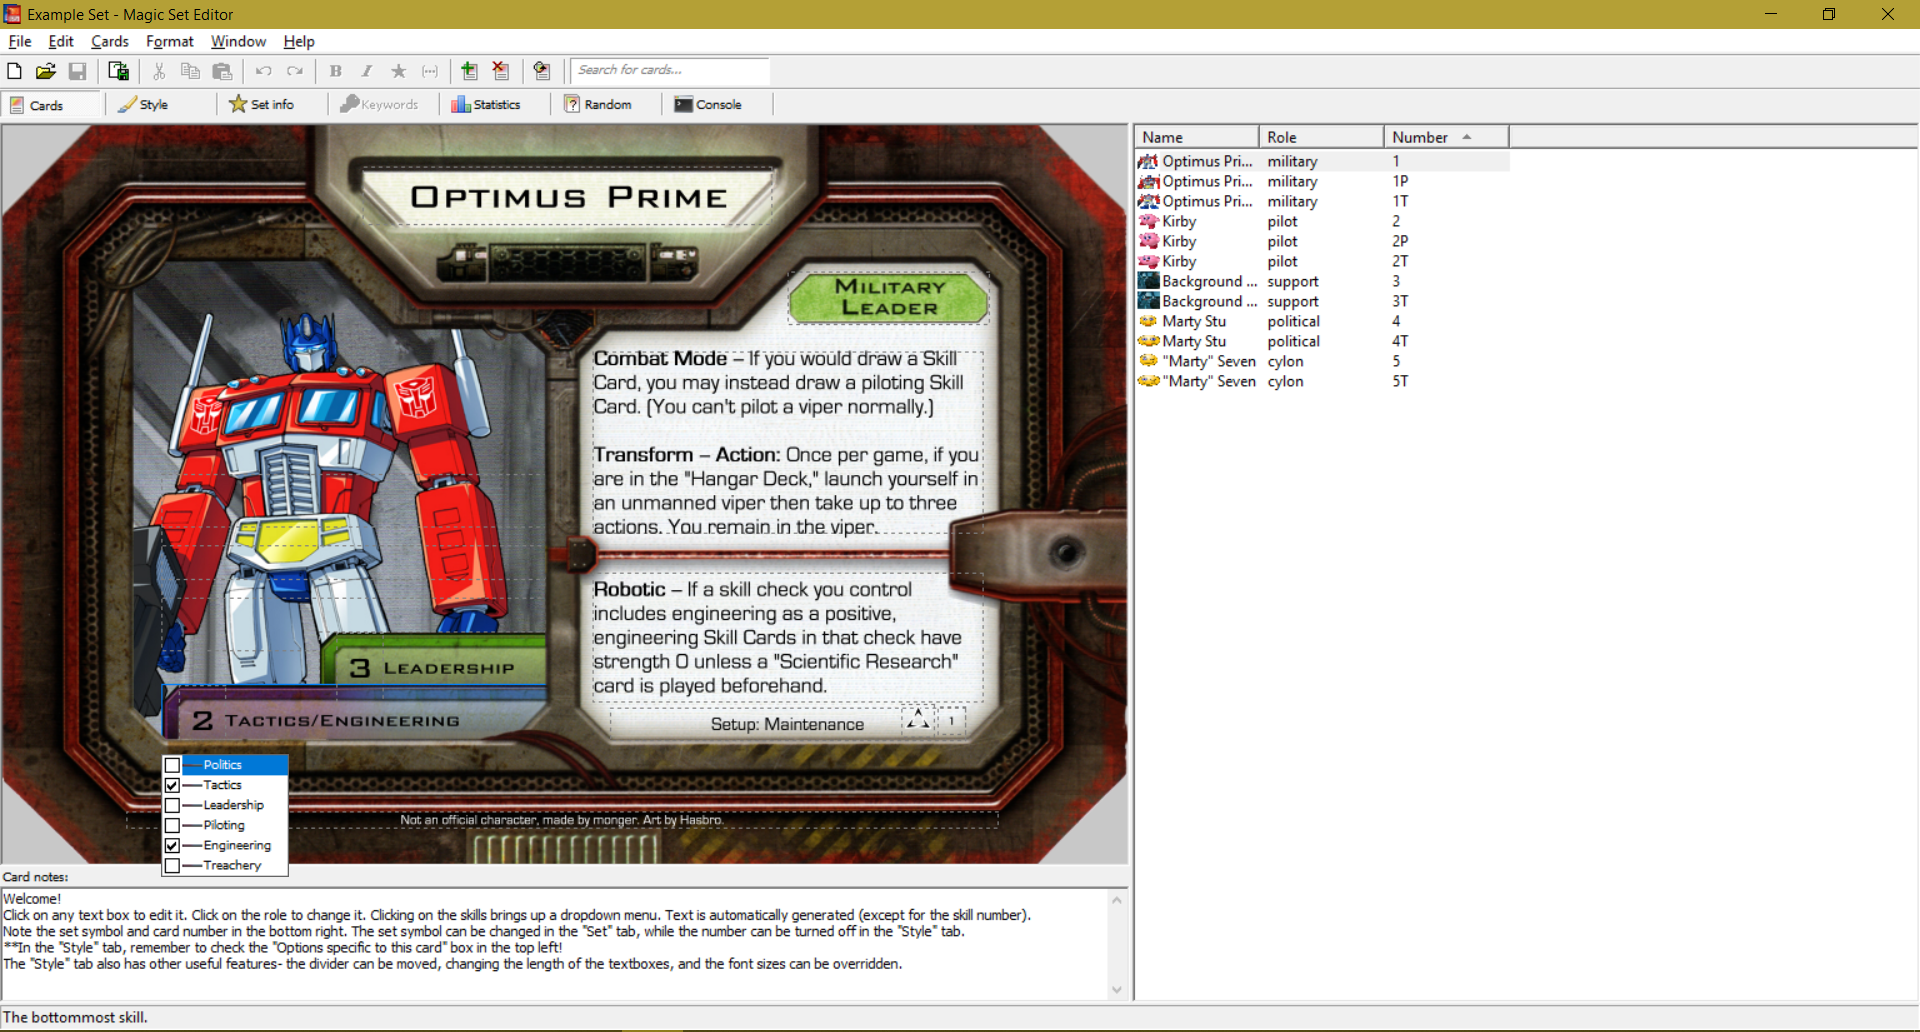Click the card notes scroll-up arrow
Image resolution: width=1920 pixels, height=1032 pixels.
1117,900
